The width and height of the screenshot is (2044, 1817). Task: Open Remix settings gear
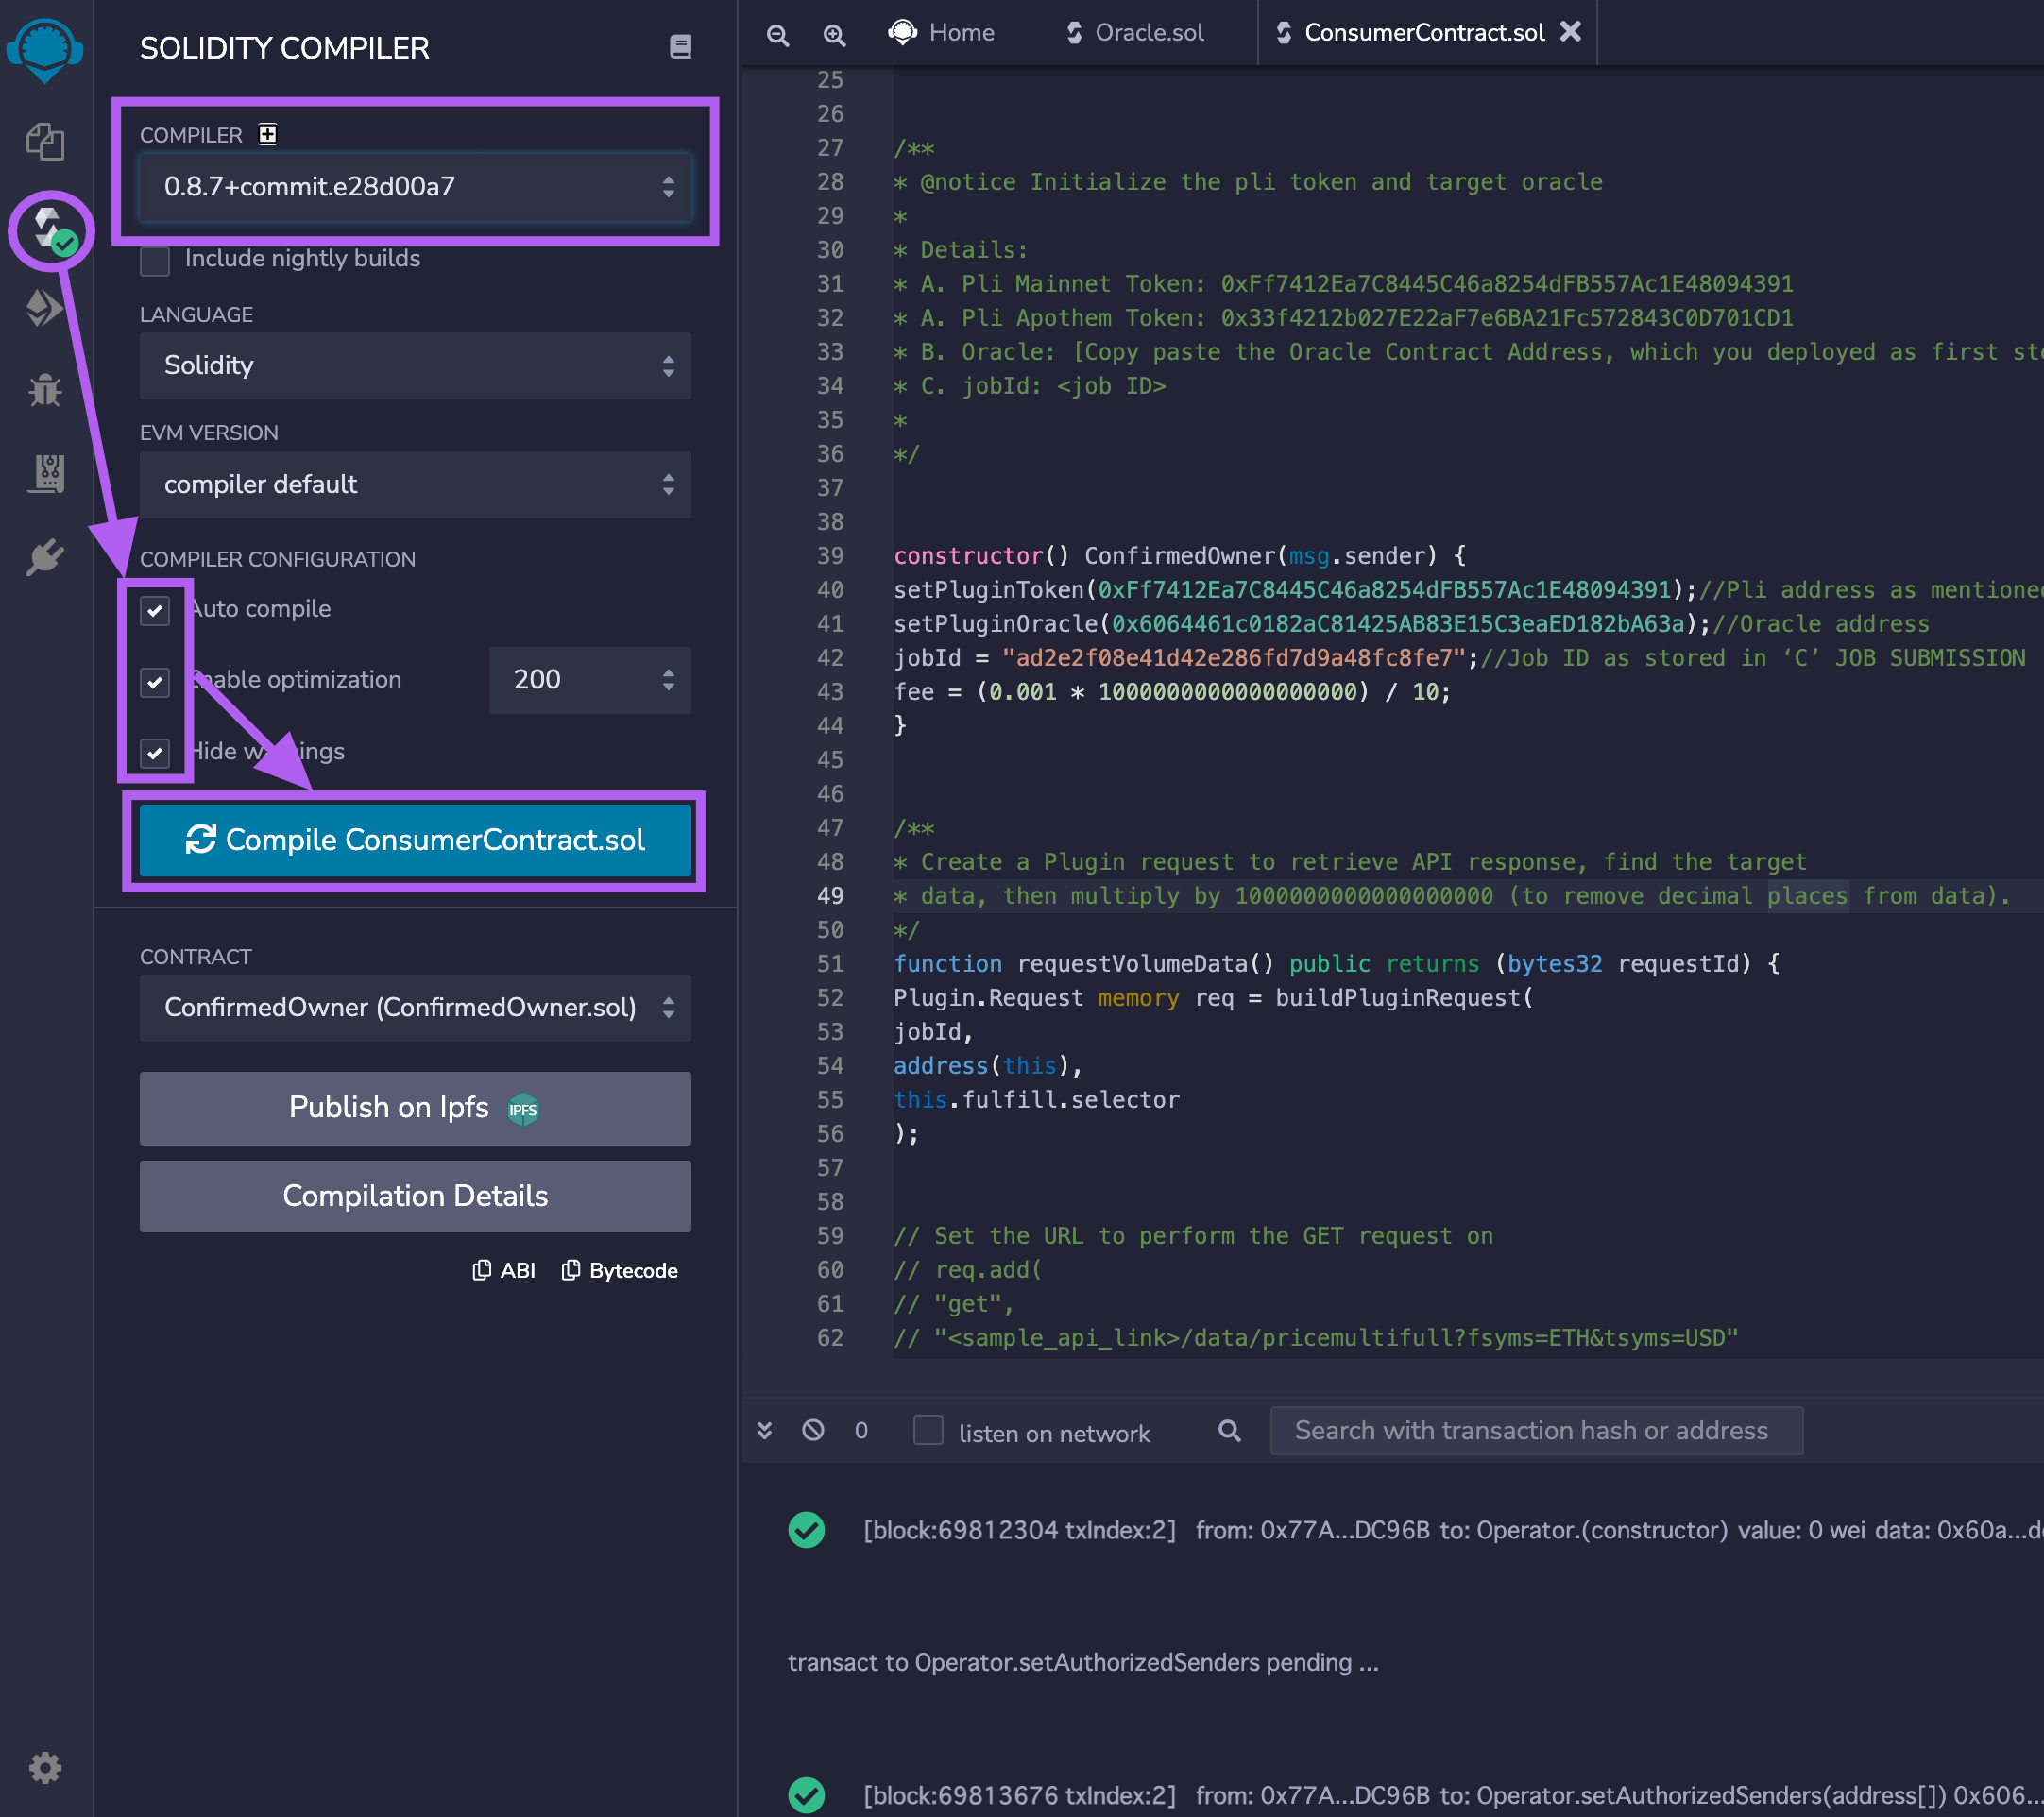[x=46, y=1766]
